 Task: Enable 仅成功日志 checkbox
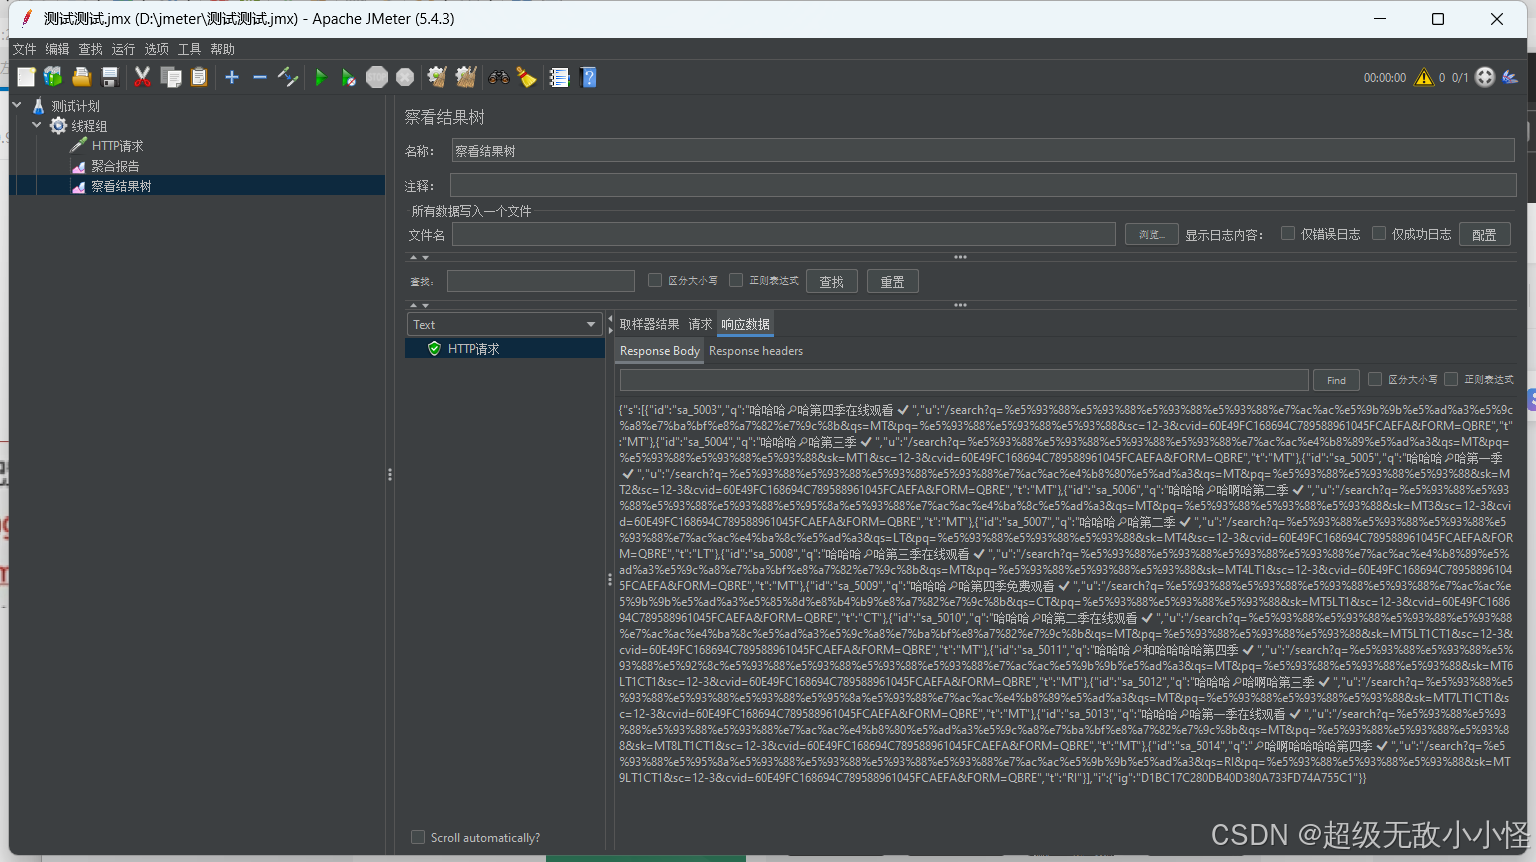coord(1379,233)
